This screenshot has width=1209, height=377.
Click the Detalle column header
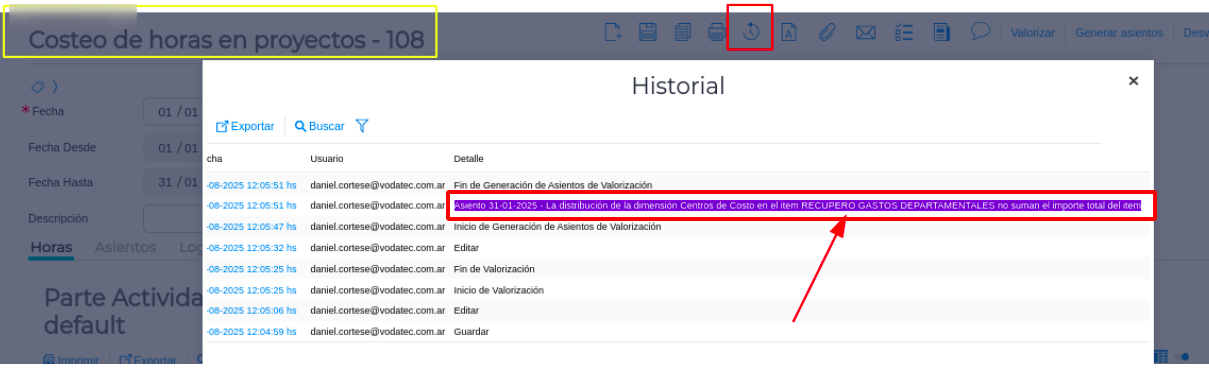point(468,159)
